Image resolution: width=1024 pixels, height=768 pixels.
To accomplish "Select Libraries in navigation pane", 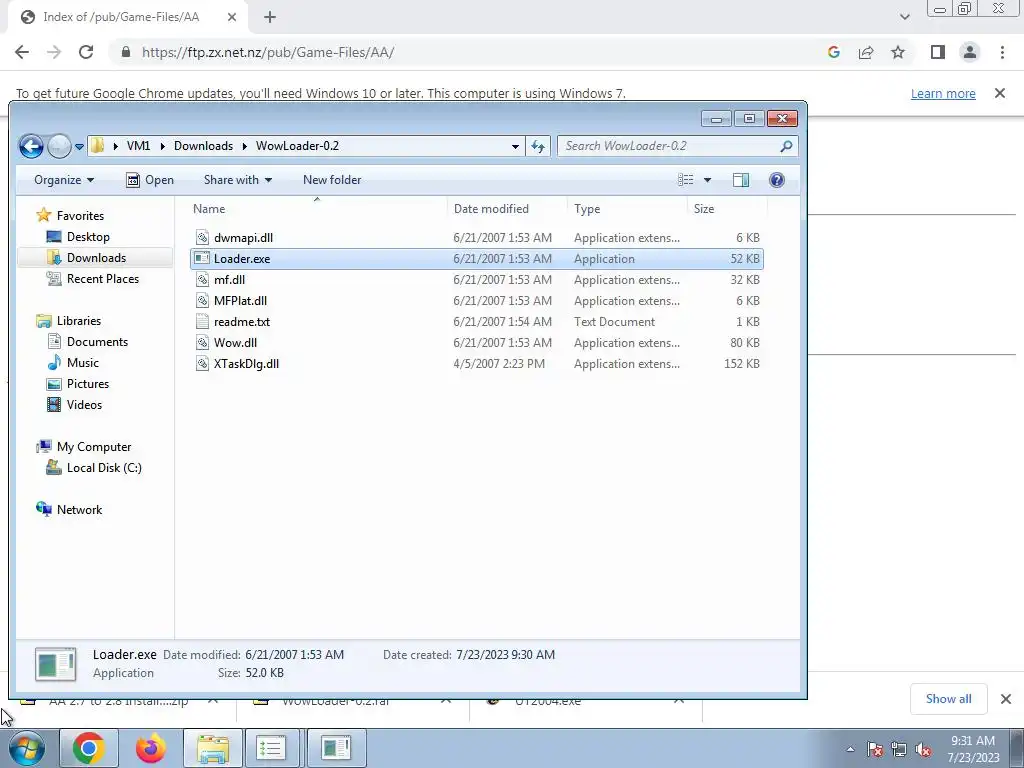I will click(69, 321).
